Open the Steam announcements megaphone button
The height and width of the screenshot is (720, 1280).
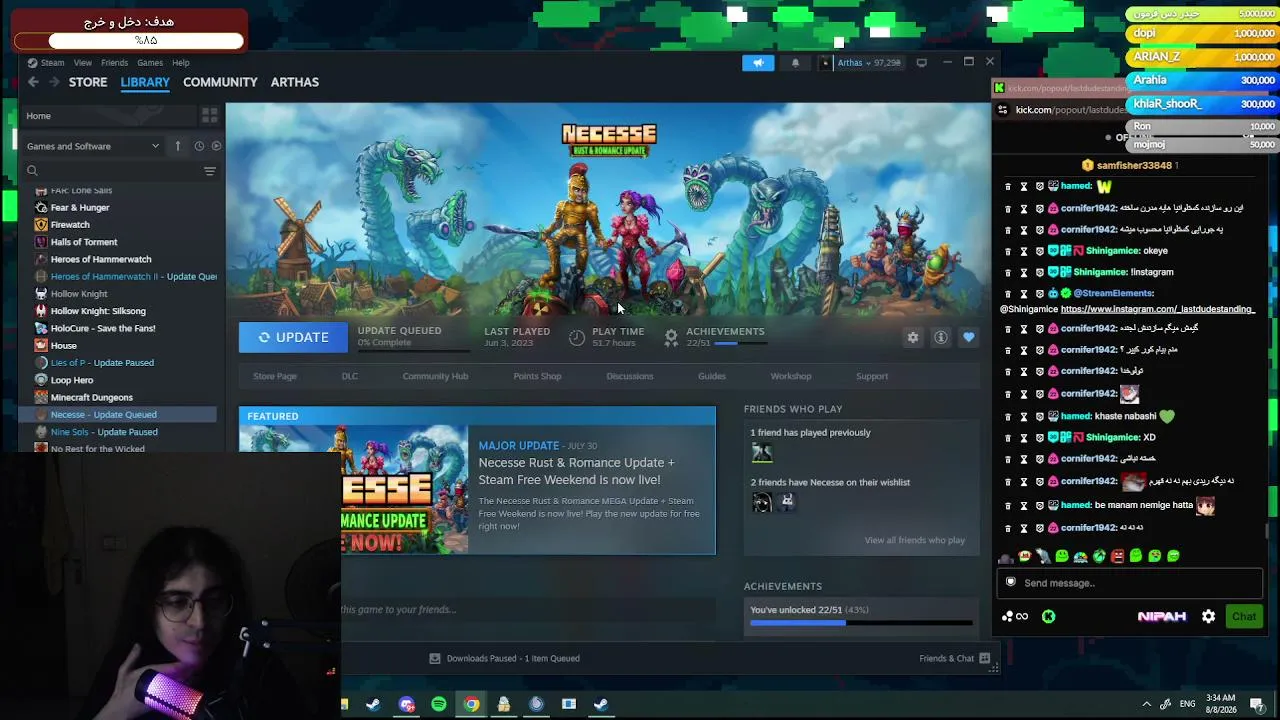click(x=758, y=63)
